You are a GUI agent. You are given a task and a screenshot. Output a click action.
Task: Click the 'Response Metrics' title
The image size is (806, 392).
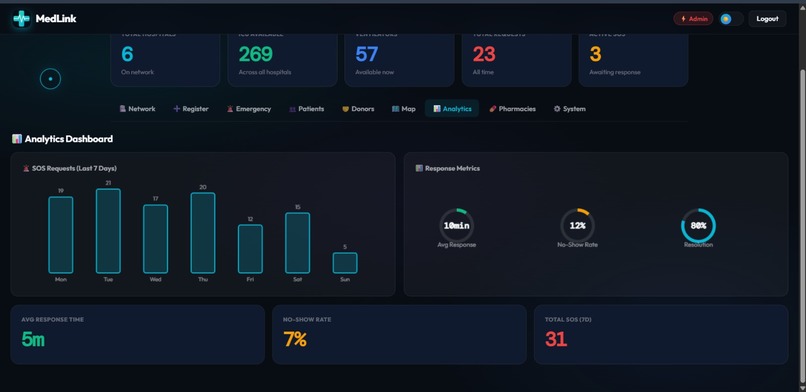coord(452,168)
